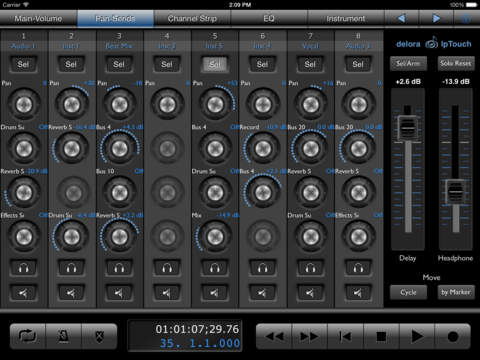The width and height of the screenshot is (480, 360).
Task: Mute channel 3 with the speaker icon
Action: pos(119,293)
